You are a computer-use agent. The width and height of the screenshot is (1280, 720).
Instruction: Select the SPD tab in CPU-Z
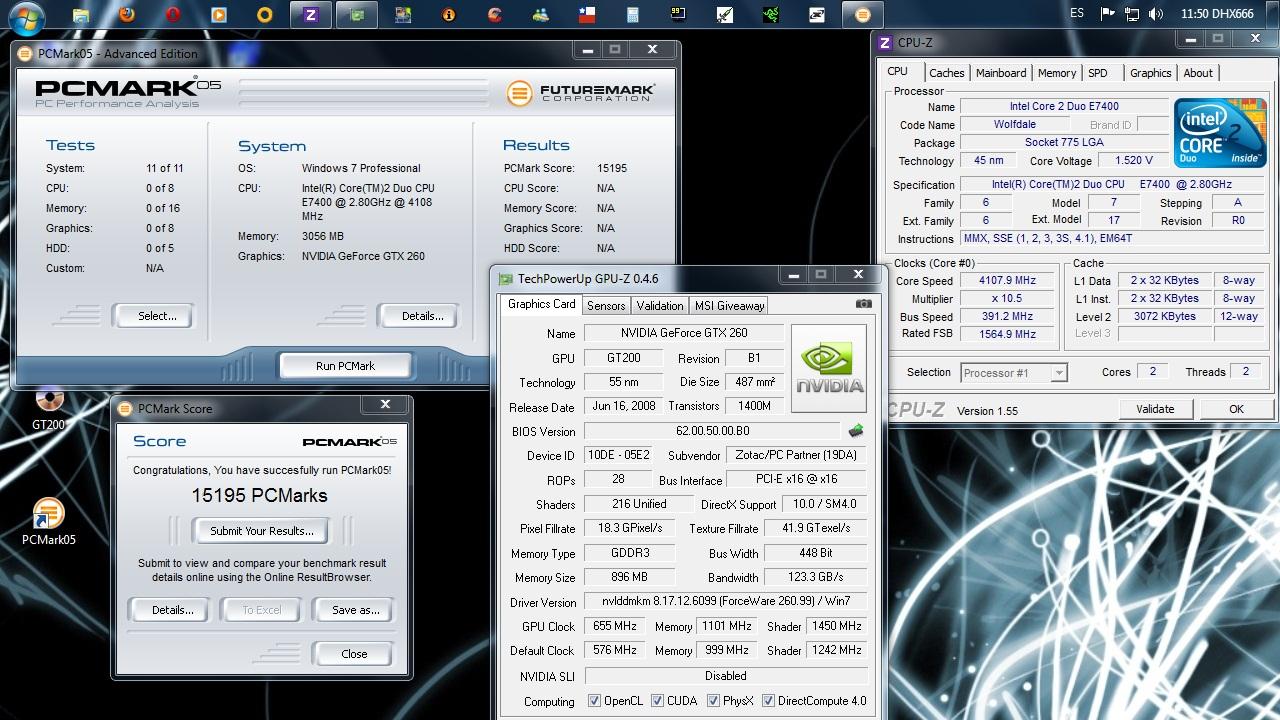pyautogui.click(x=1098, y=73)
